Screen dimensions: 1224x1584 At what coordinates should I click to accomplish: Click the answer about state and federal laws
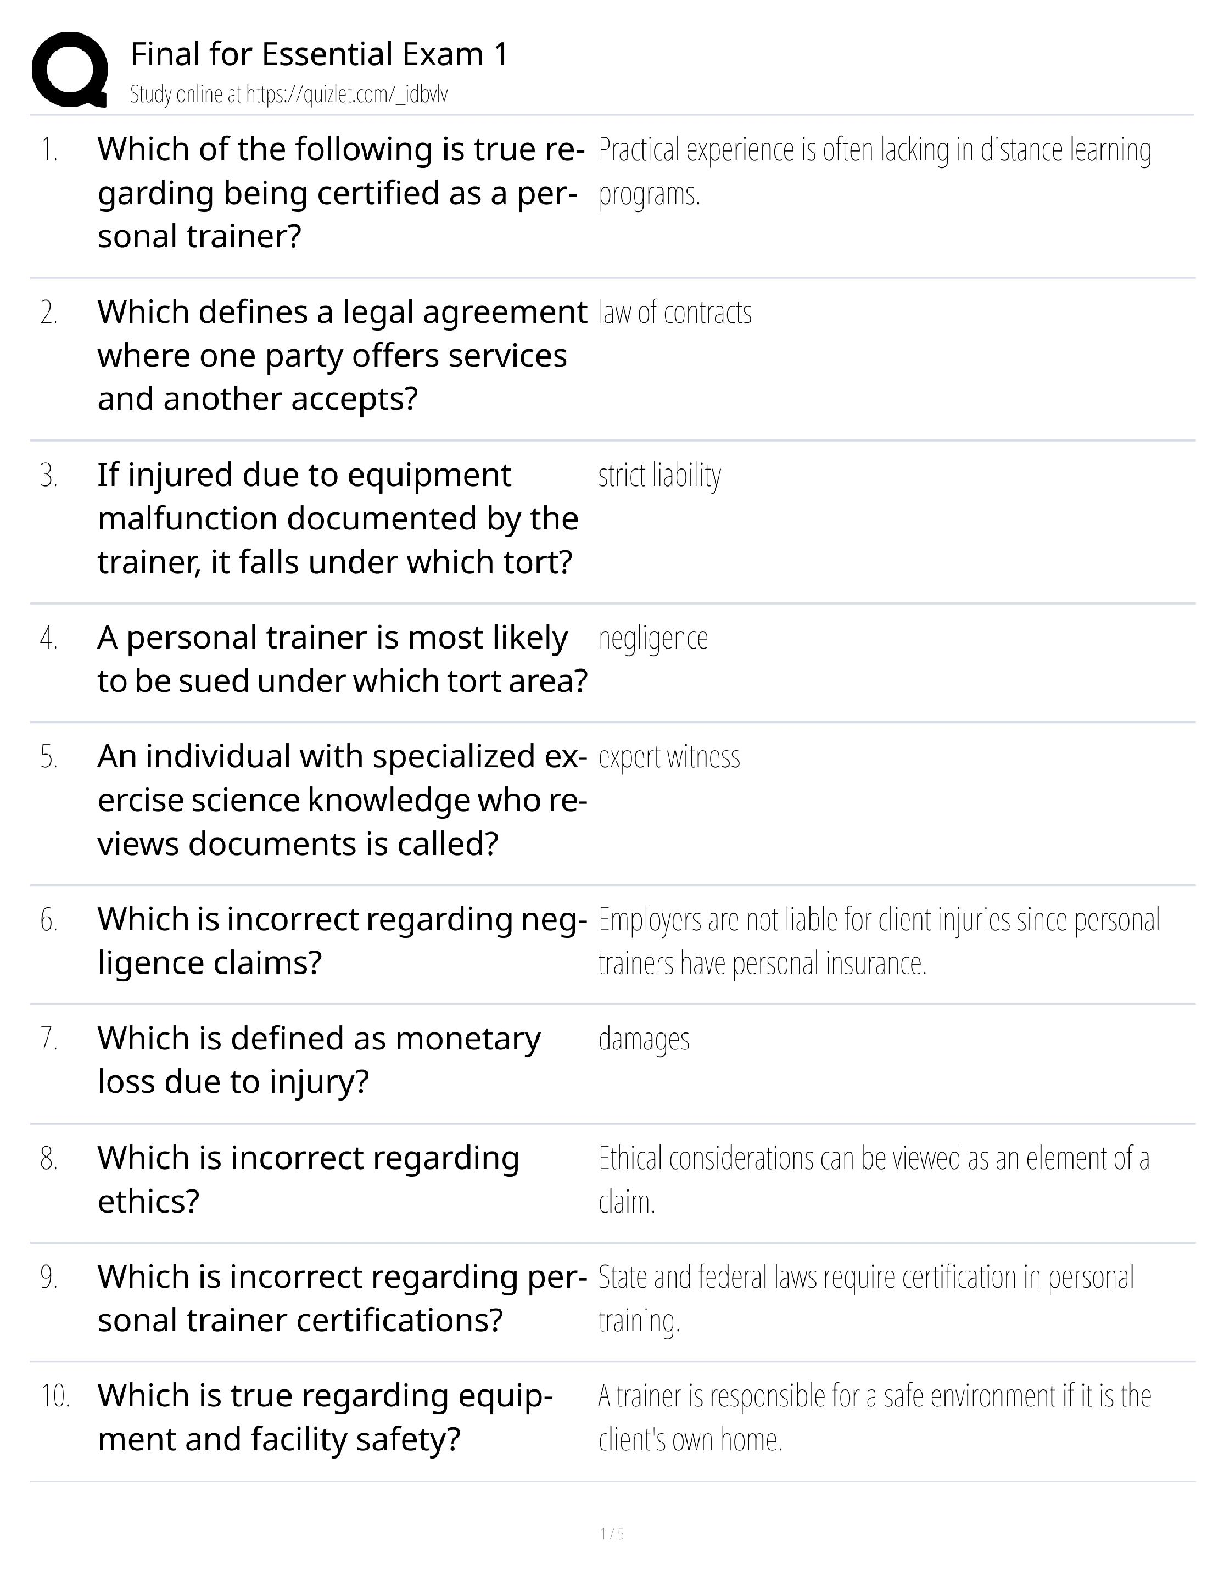(865, 1298)
